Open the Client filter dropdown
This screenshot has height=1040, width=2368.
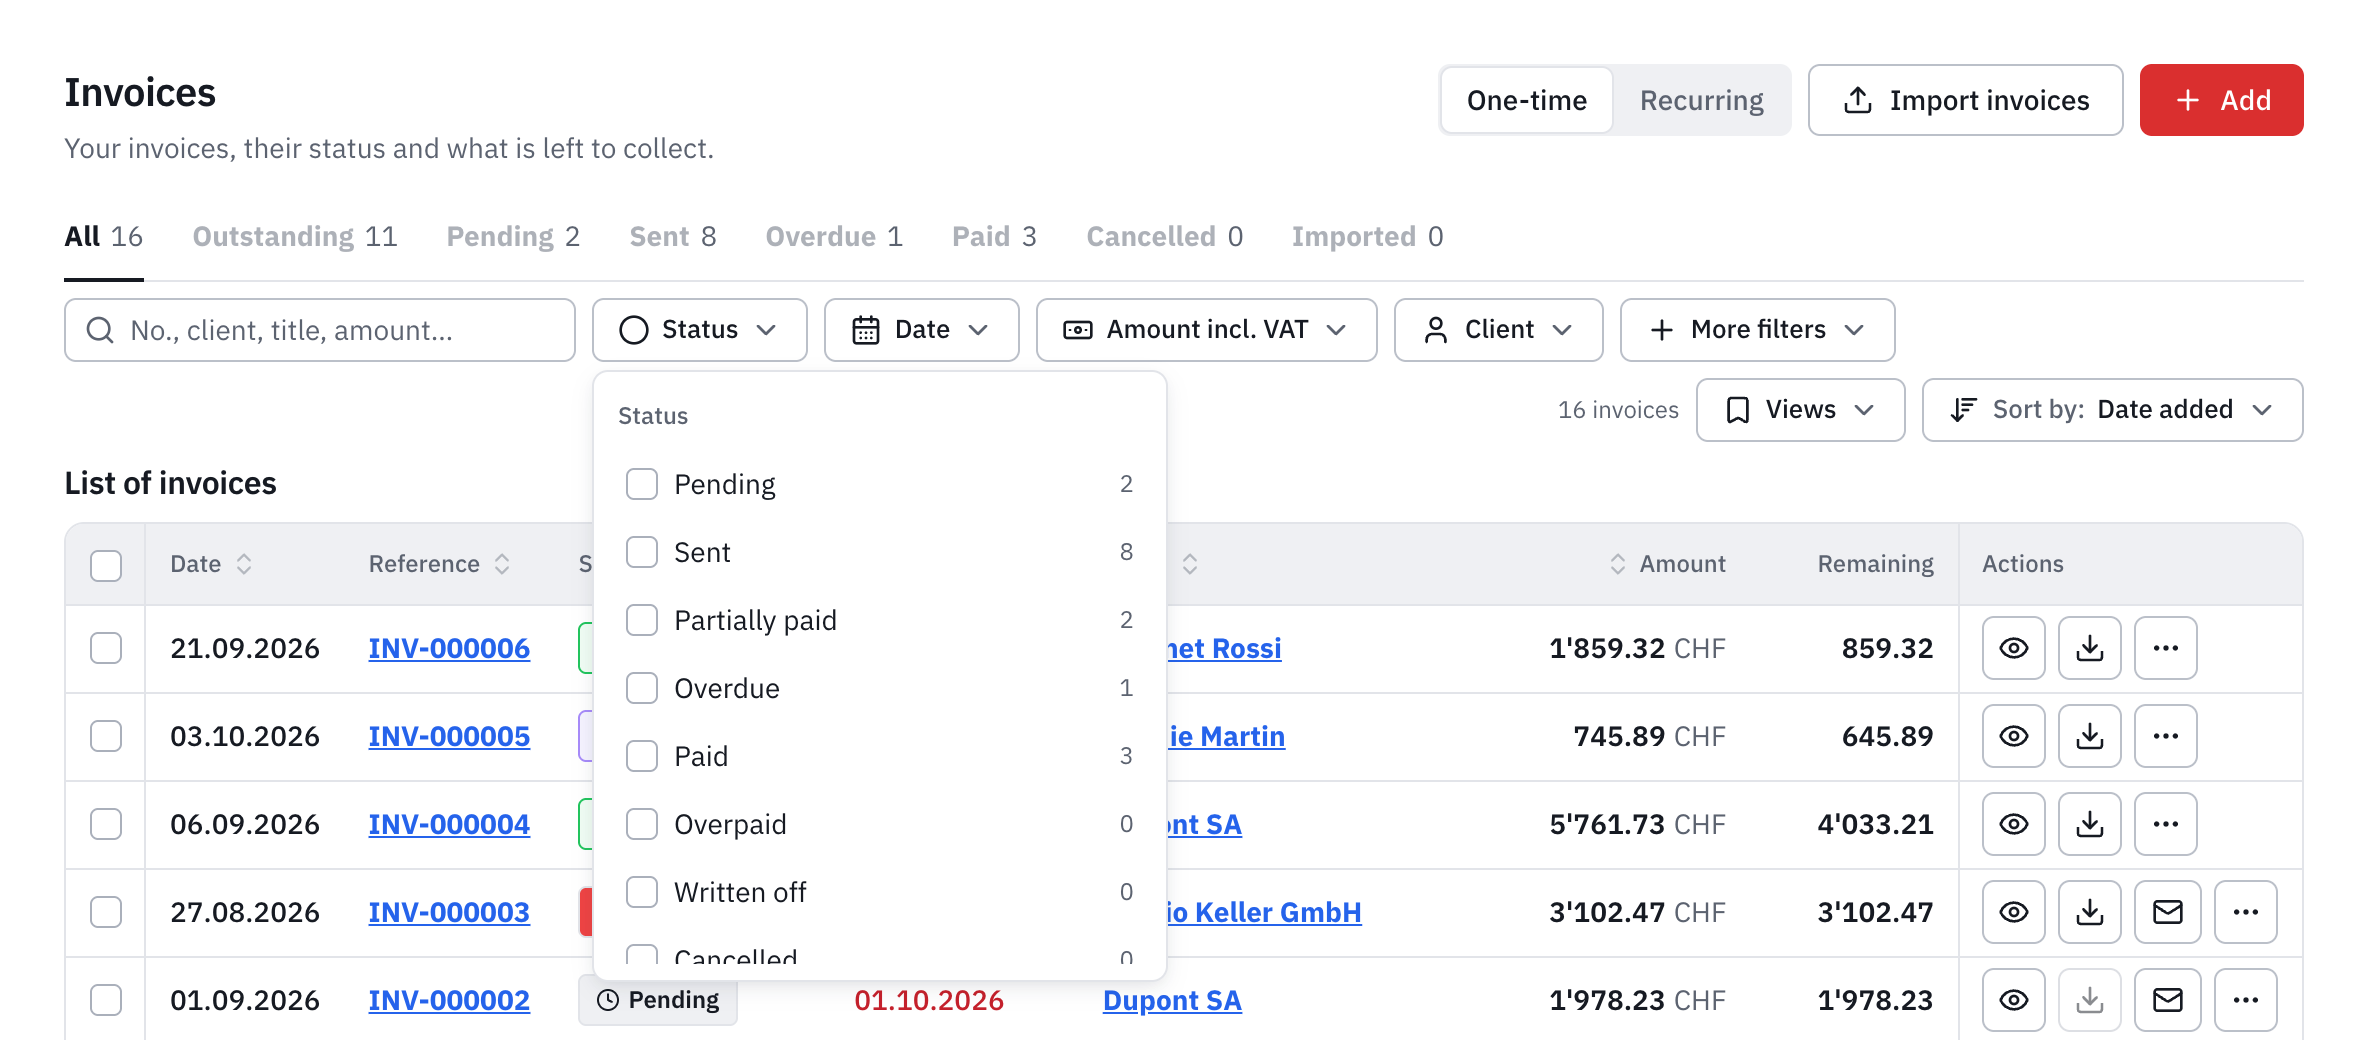click(1498, 330)
